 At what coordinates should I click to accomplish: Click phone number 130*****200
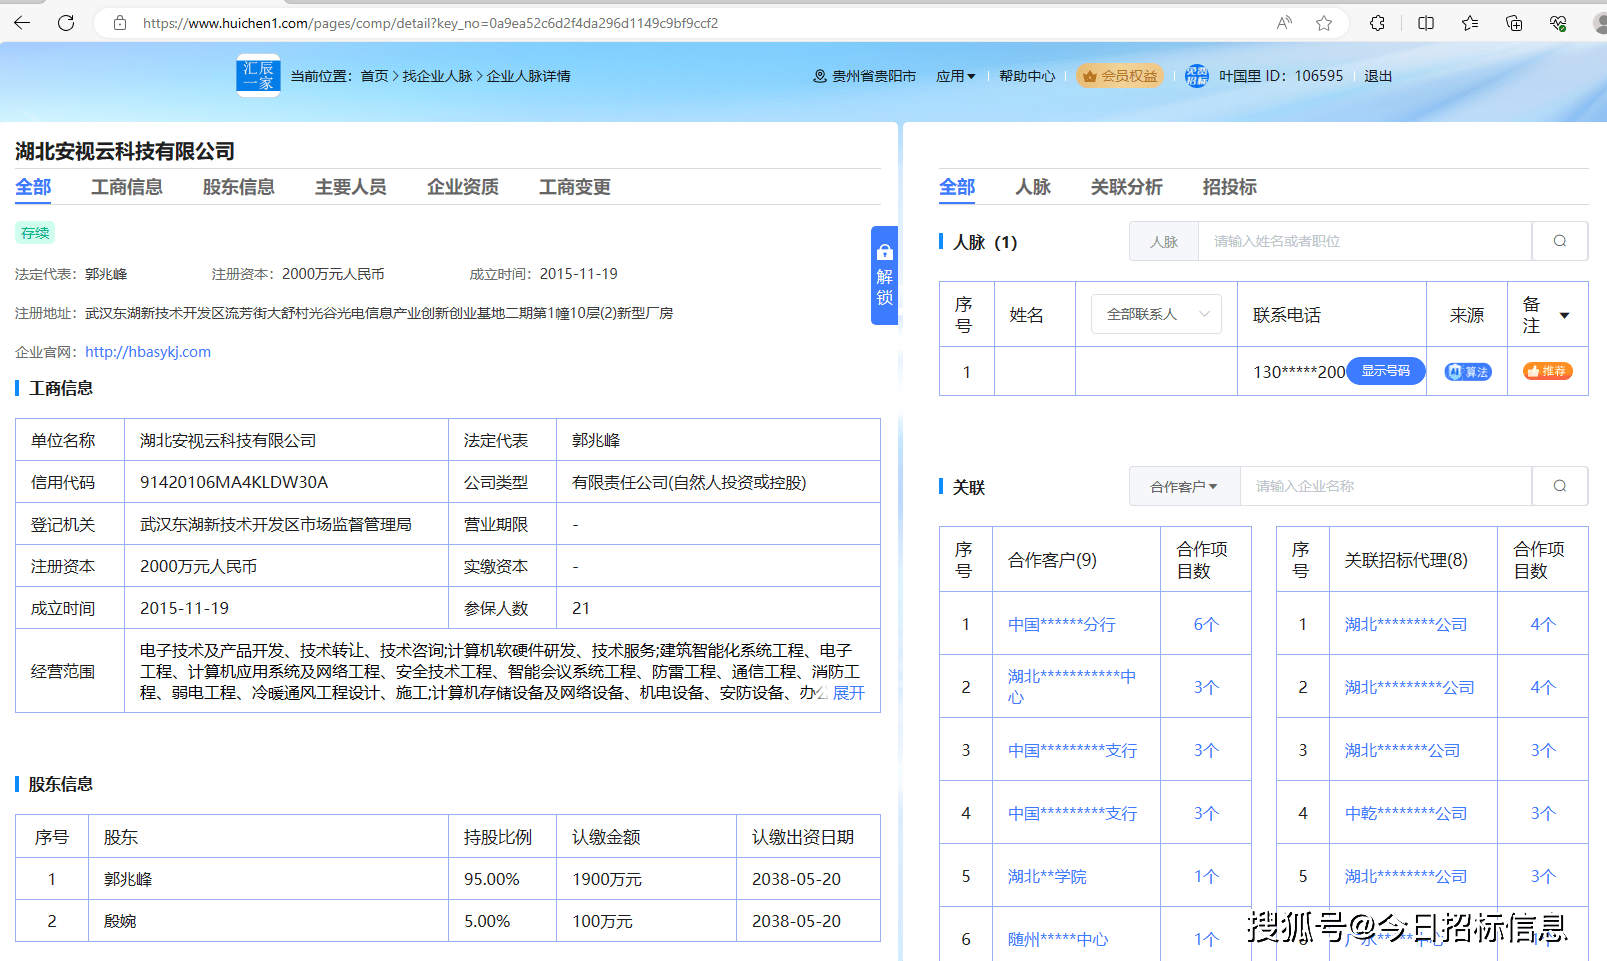tap(1299, 372)
